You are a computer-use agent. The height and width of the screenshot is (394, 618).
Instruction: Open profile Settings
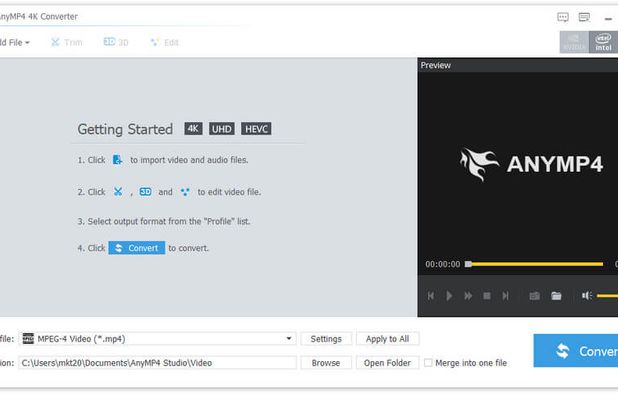pos(326,339)
